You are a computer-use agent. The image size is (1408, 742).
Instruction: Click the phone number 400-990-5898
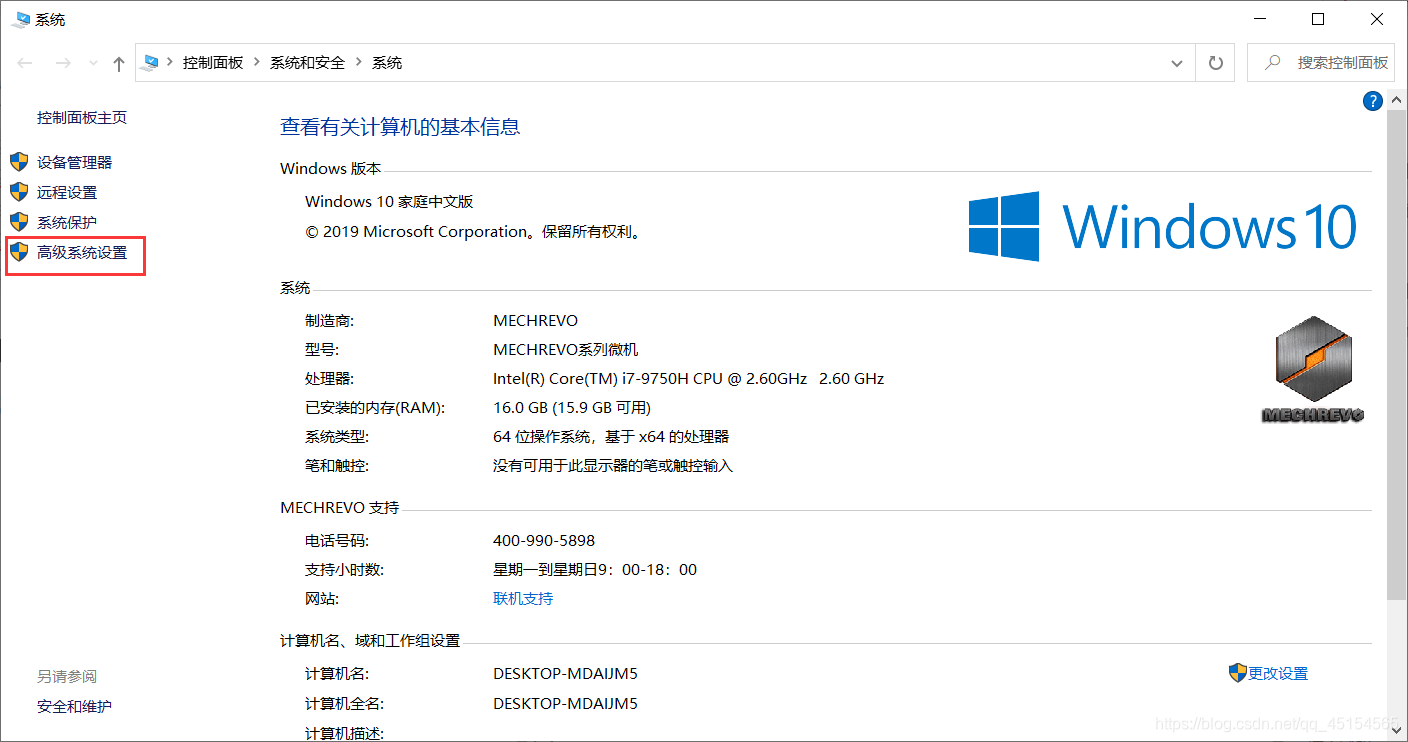tap(544, 540)
